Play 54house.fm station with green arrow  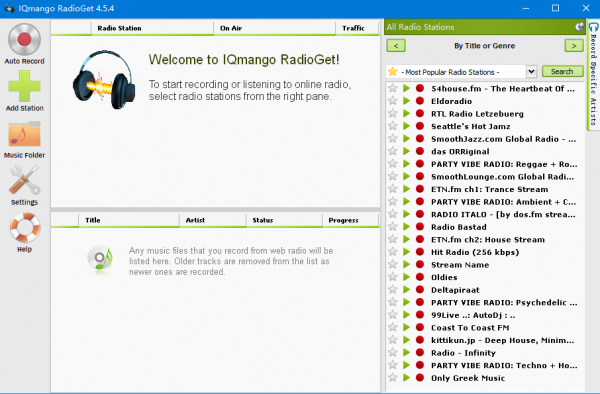point(406,88)
